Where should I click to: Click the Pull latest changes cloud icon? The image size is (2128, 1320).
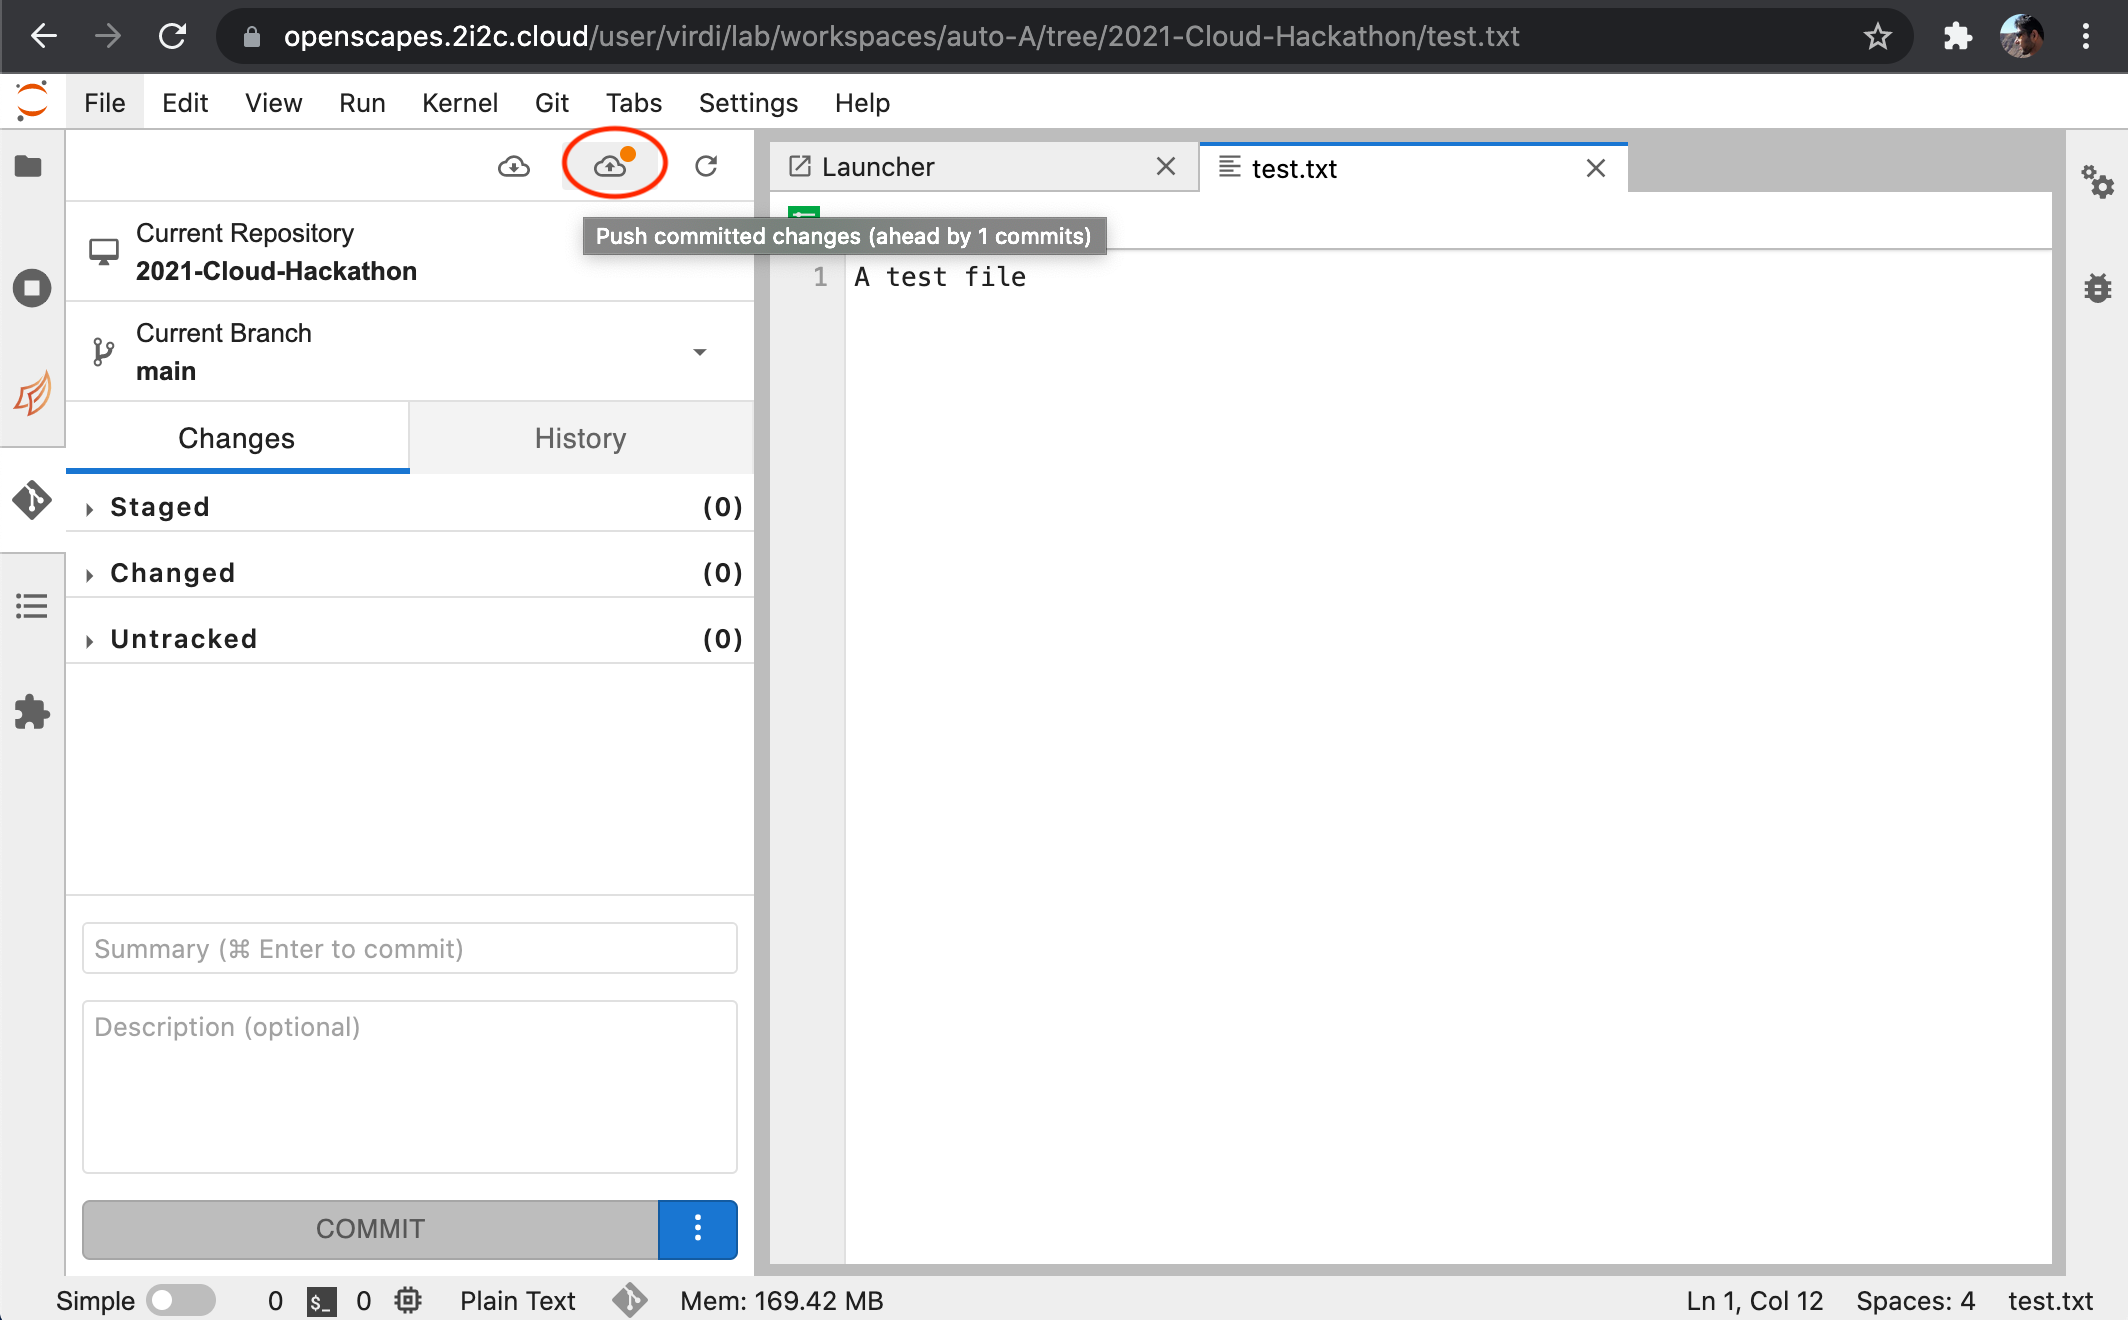tap(514, 166)
